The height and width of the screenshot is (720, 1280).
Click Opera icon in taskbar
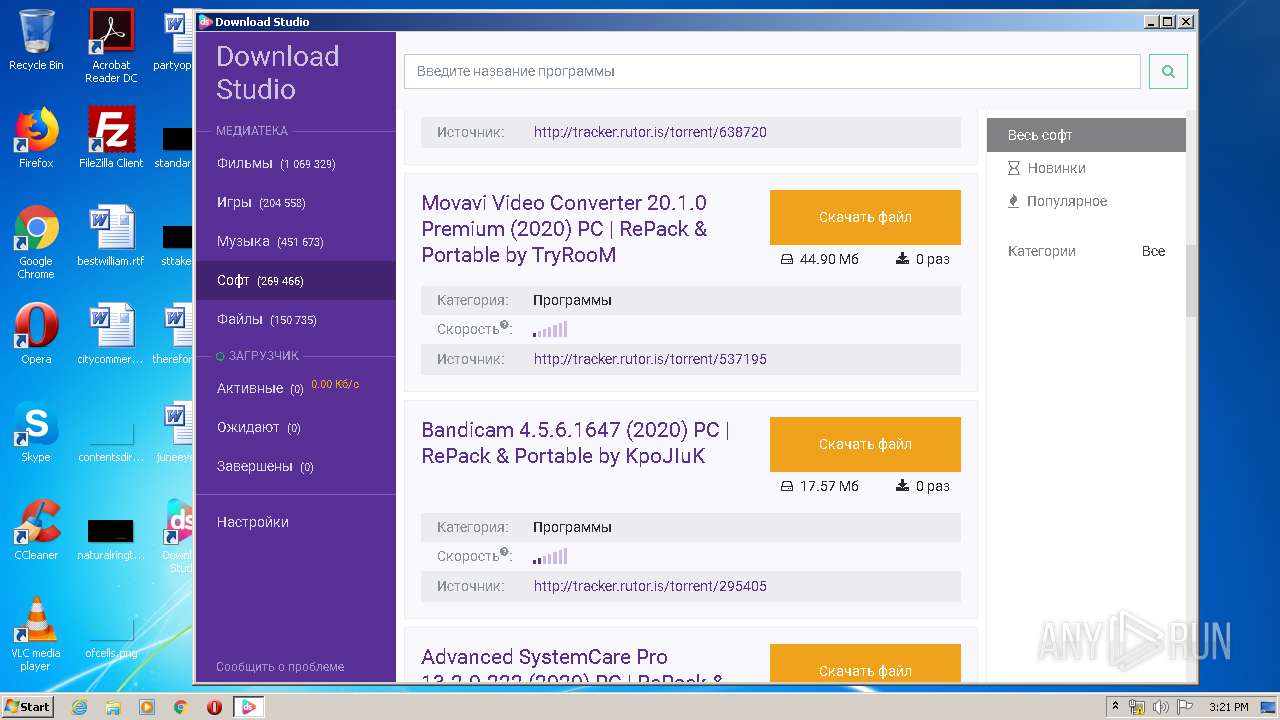click(x=214, y=707)
